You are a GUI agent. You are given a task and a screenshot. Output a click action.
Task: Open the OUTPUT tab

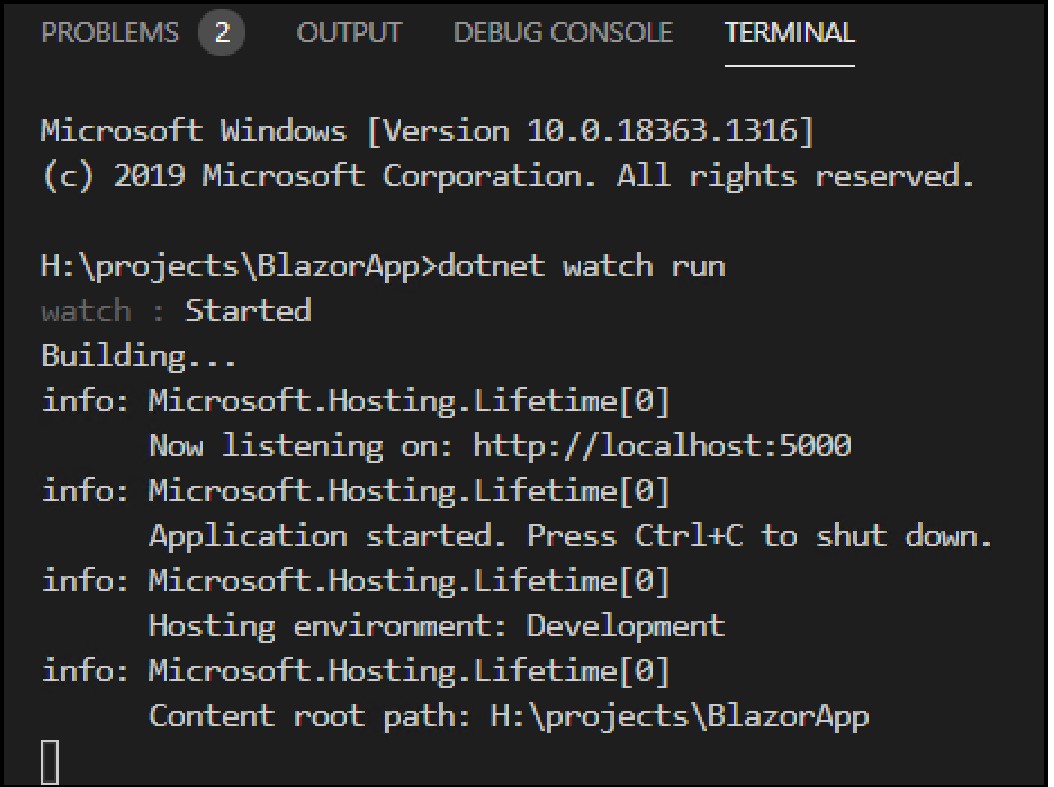348,32
